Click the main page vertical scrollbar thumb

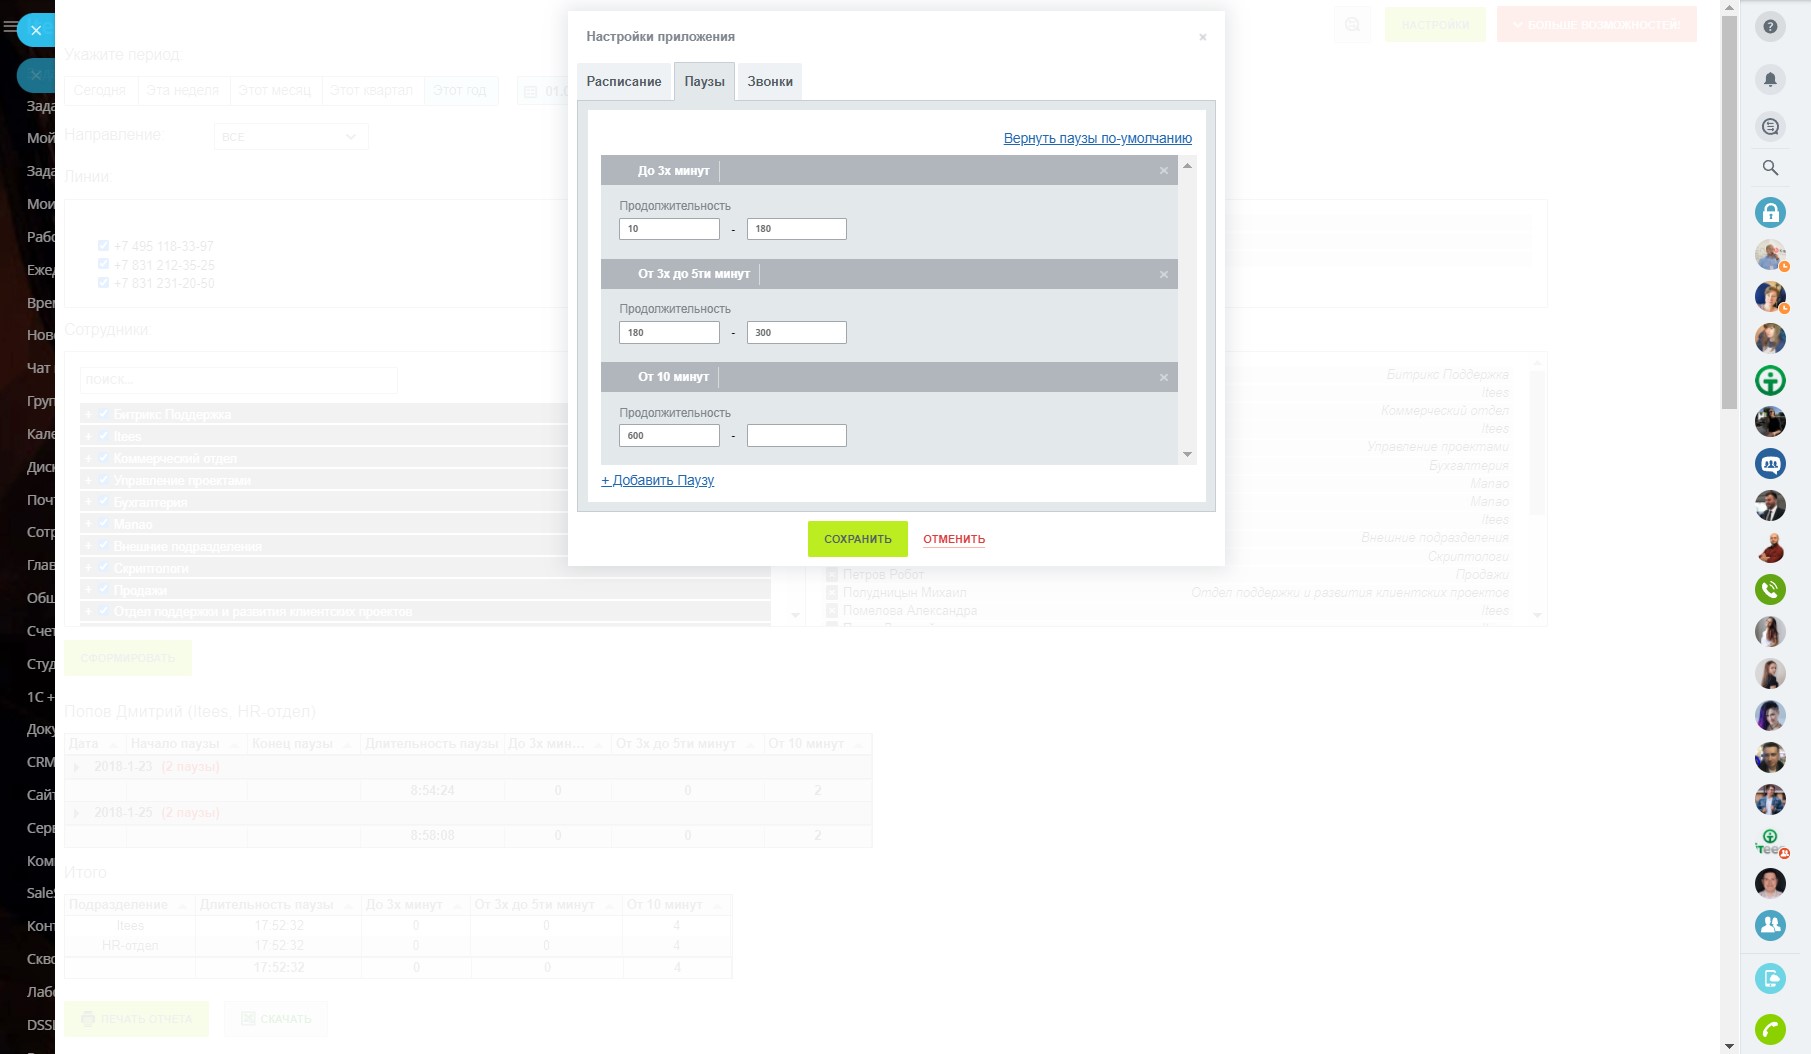coord(1729,212)
